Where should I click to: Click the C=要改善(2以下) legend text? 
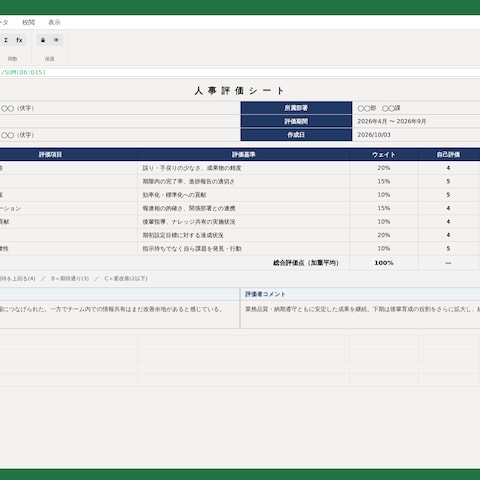pos(126,279)
